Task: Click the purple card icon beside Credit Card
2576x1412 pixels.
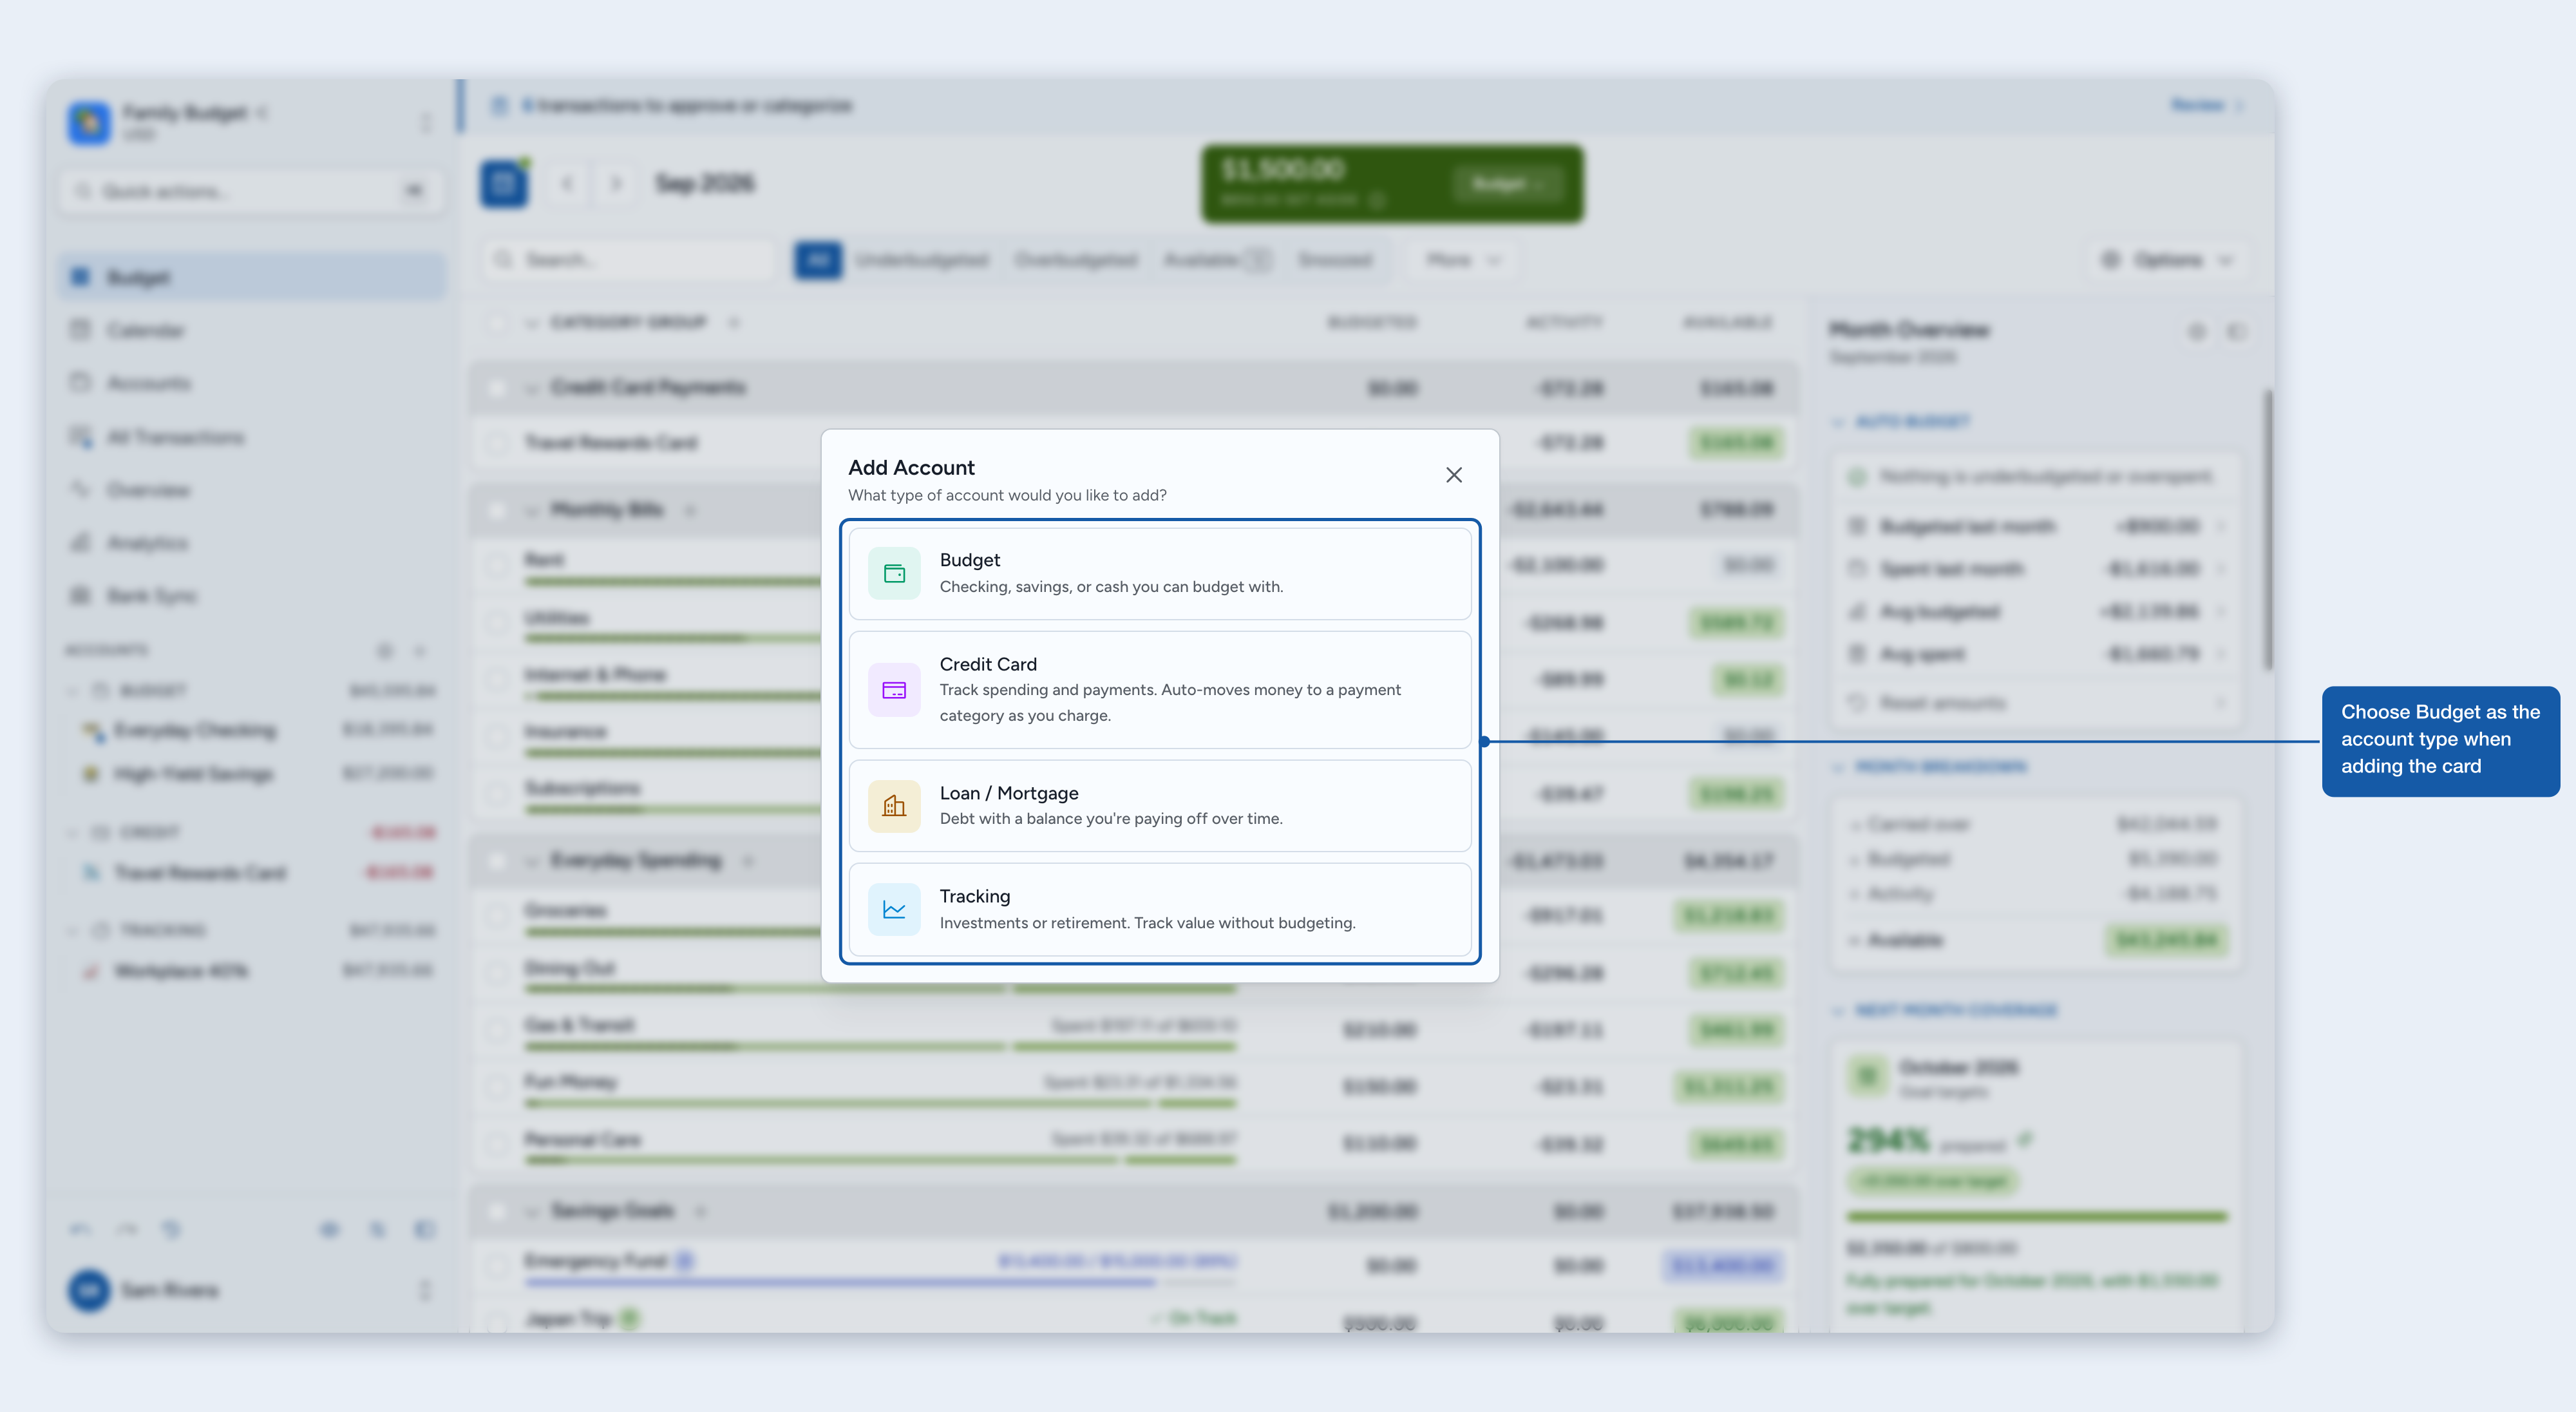Action: click(894, 690)
